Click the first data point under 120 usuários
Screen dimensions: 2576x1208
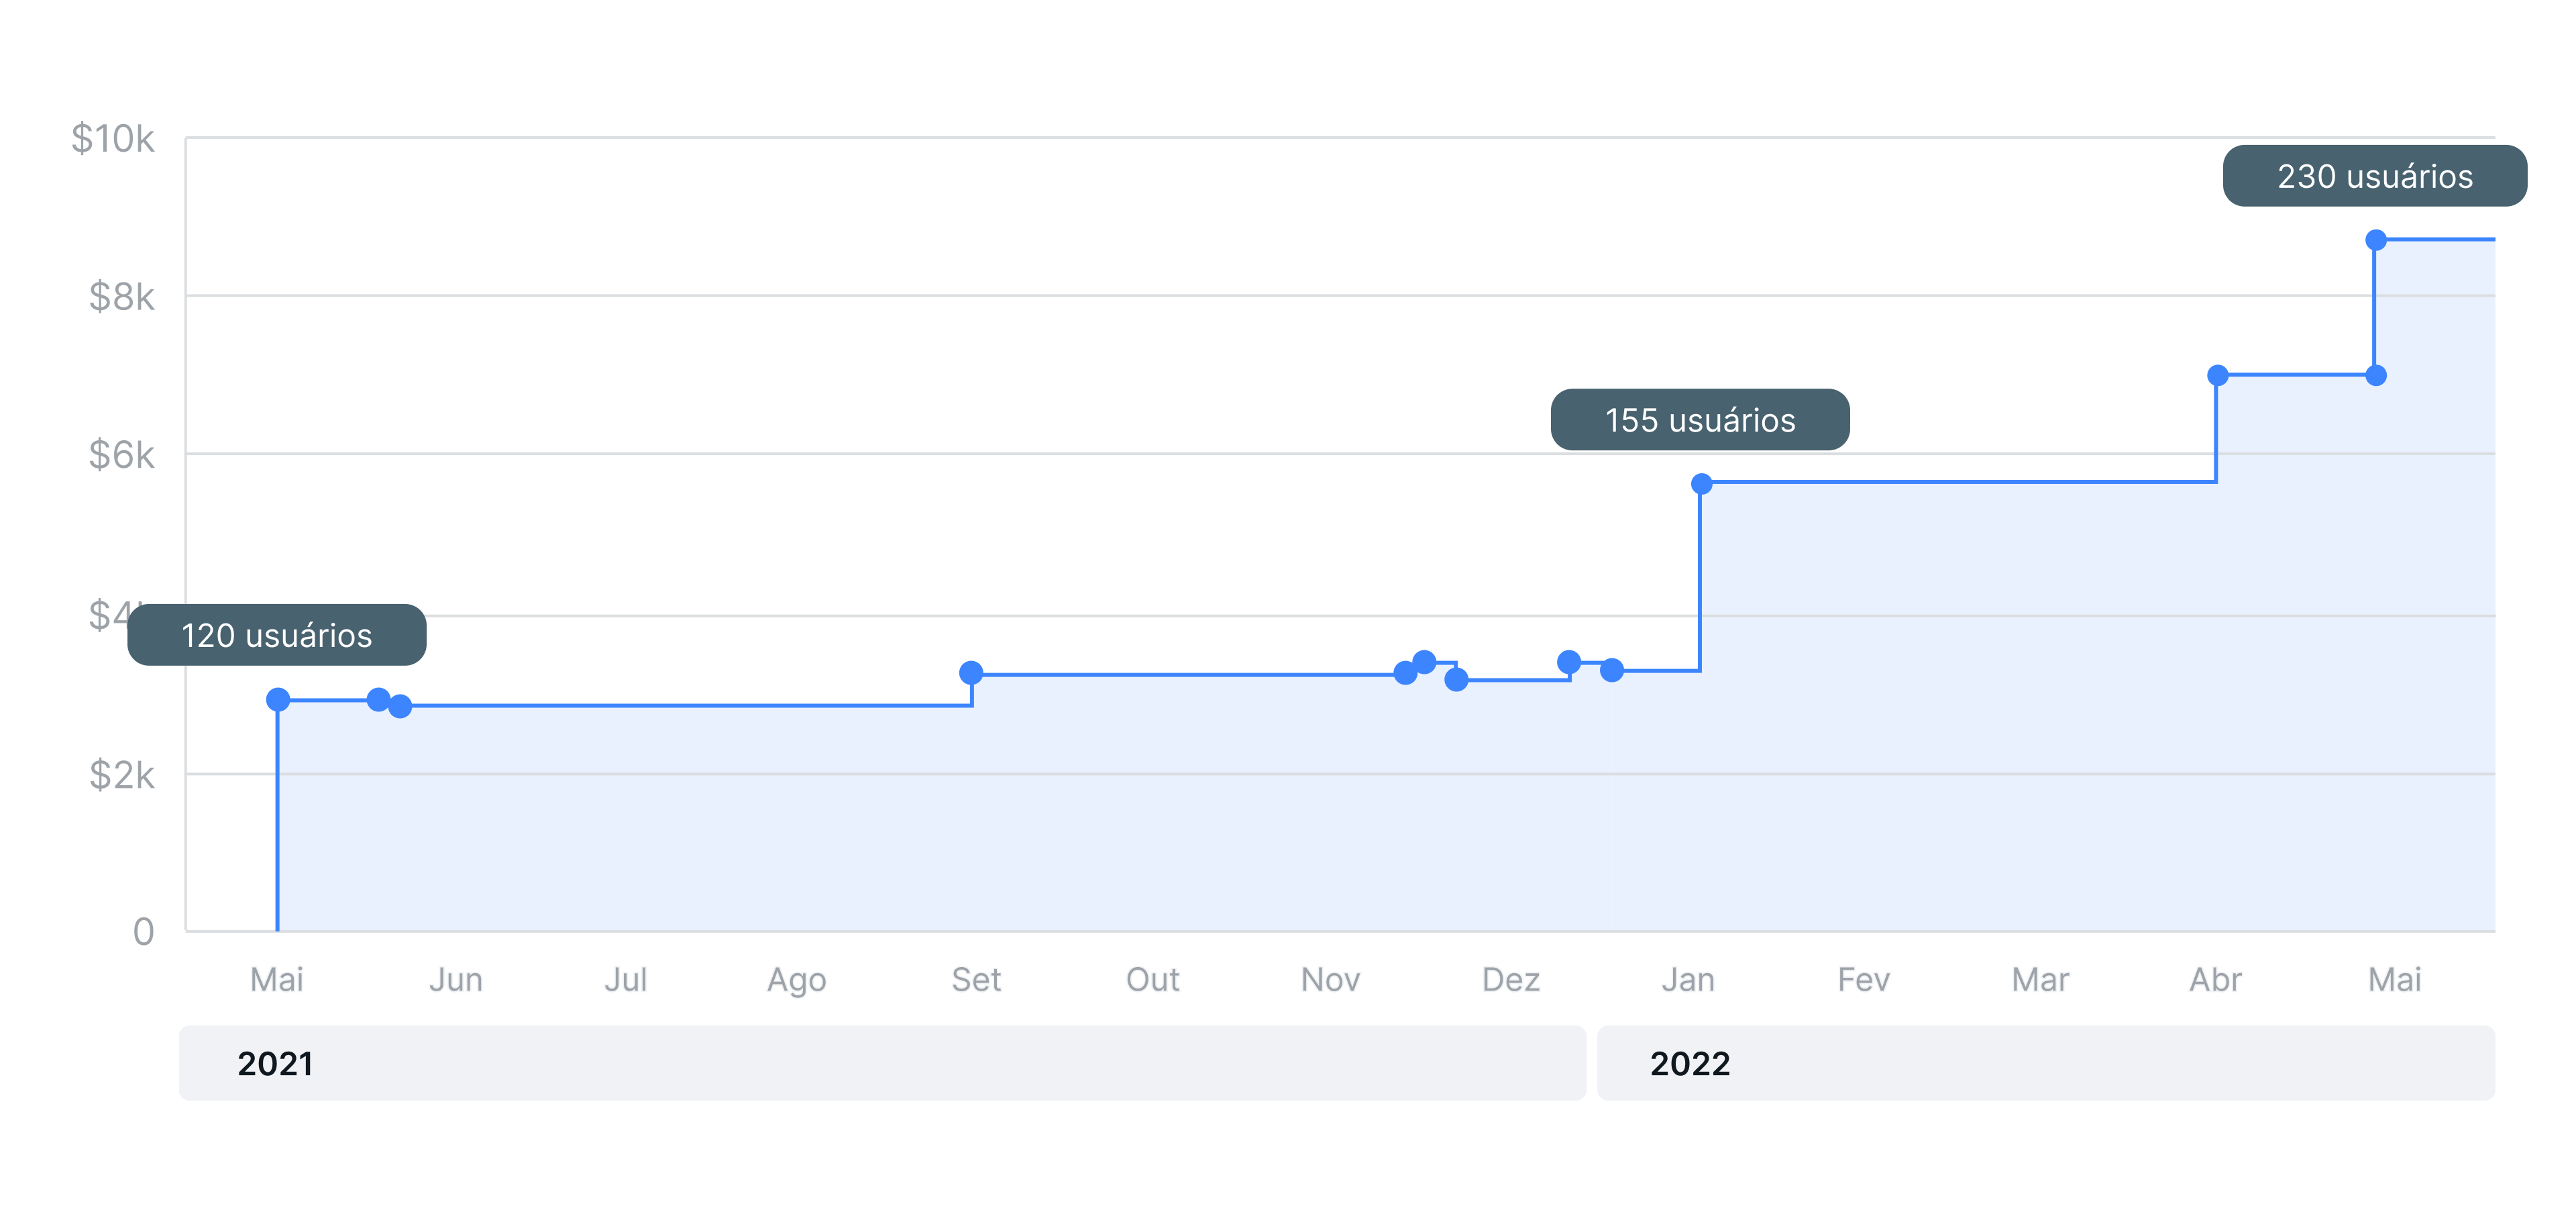tap(278, 700)
